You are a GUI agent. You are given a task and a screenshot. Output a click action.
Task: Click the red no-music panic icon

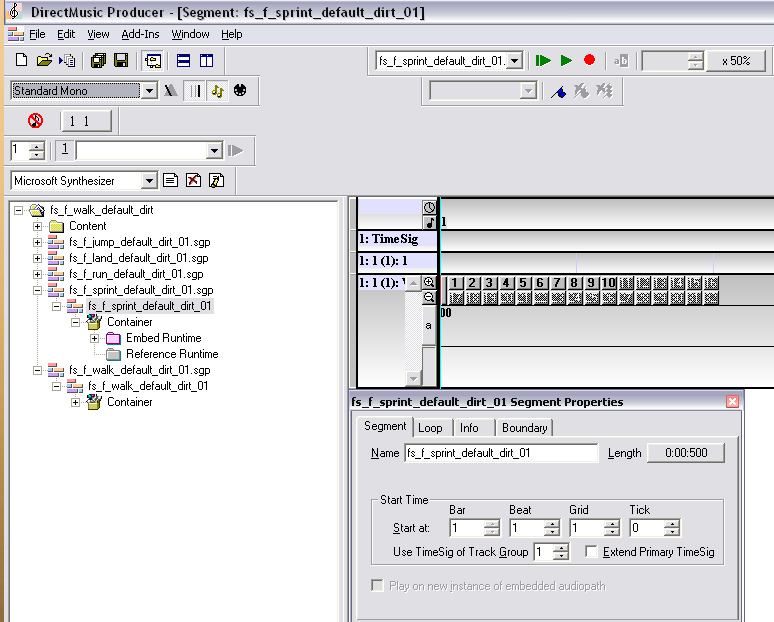pyautogui.click(x=35, y=120)
